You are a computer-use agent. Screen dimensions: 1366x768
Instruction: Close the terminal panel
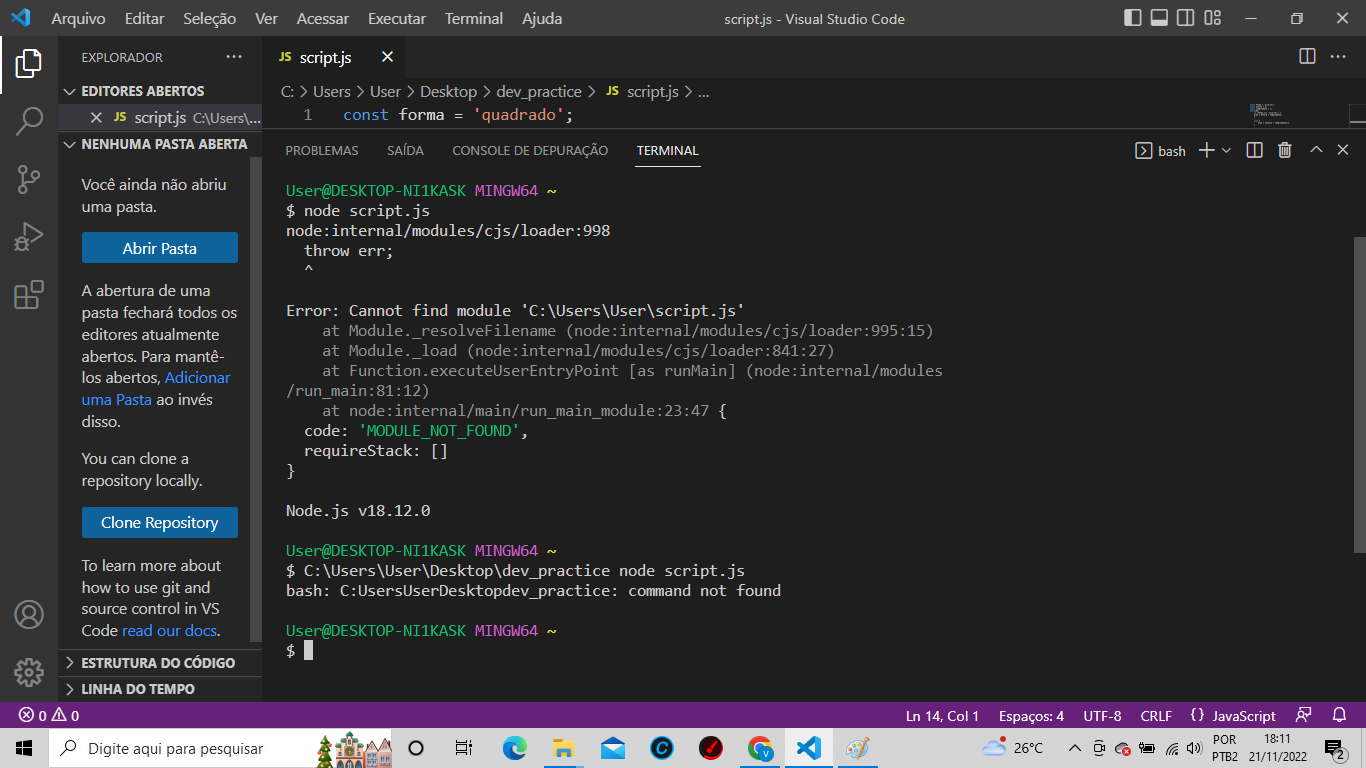[x=1343, y=150]
